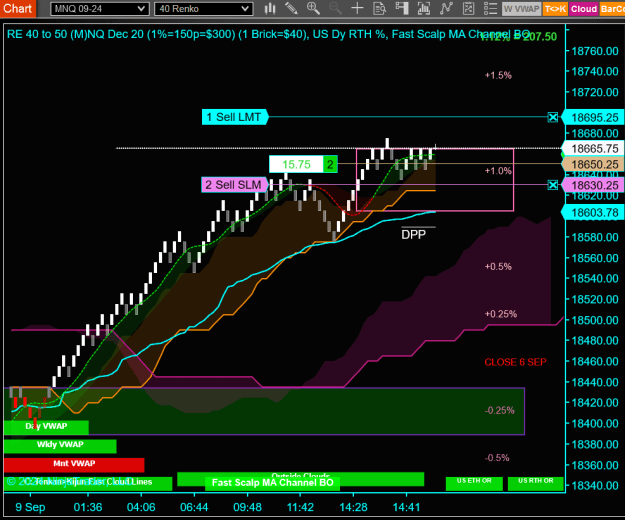Click the +0.25% level label
625x520 pixels.
501,314
